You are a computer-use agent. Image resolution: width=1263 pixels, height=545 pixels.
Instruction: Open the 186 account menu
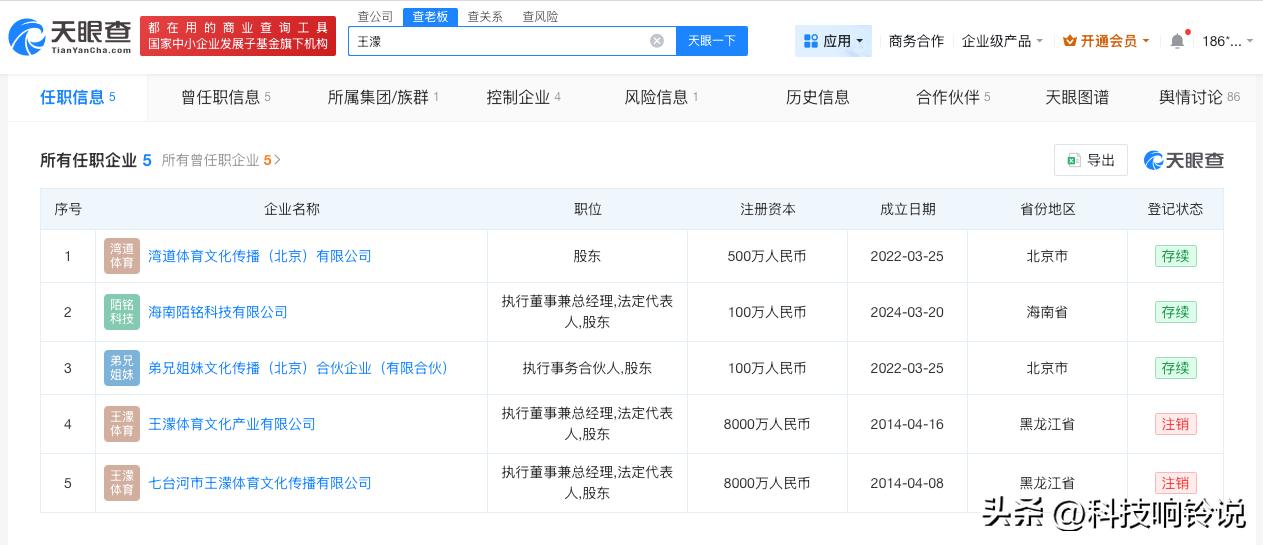tap(1226, 41)
